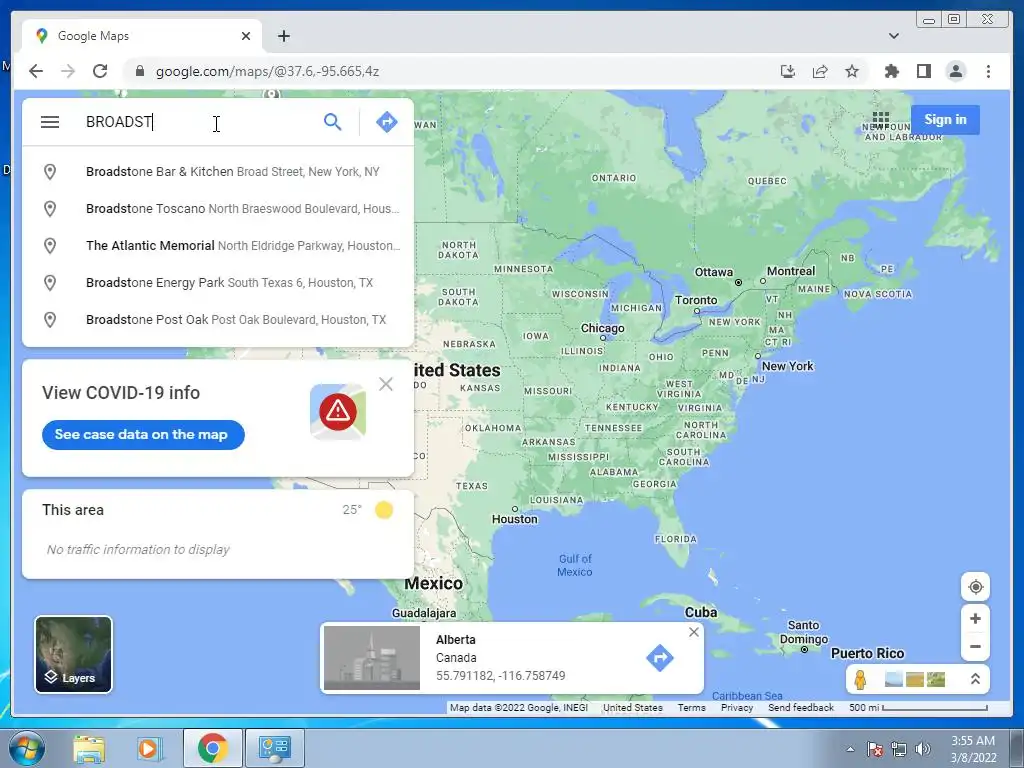The width and height of the screenshot is (1024, 768).
Task: Open Windows Explorer from taskbar
Action: pyautogui.click(x=89, y=748)
